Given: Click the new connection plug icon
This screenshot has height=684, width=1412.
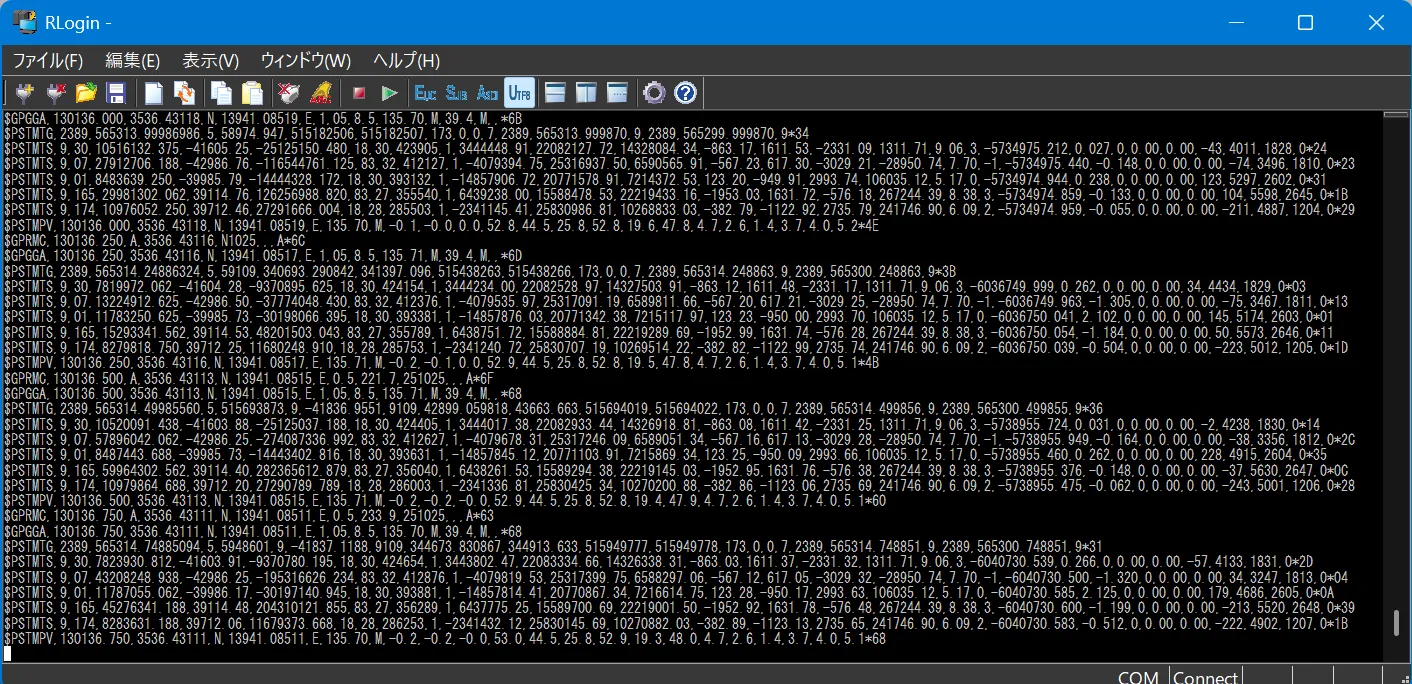Looking at the screenshot, I should (x=25, y=93).
